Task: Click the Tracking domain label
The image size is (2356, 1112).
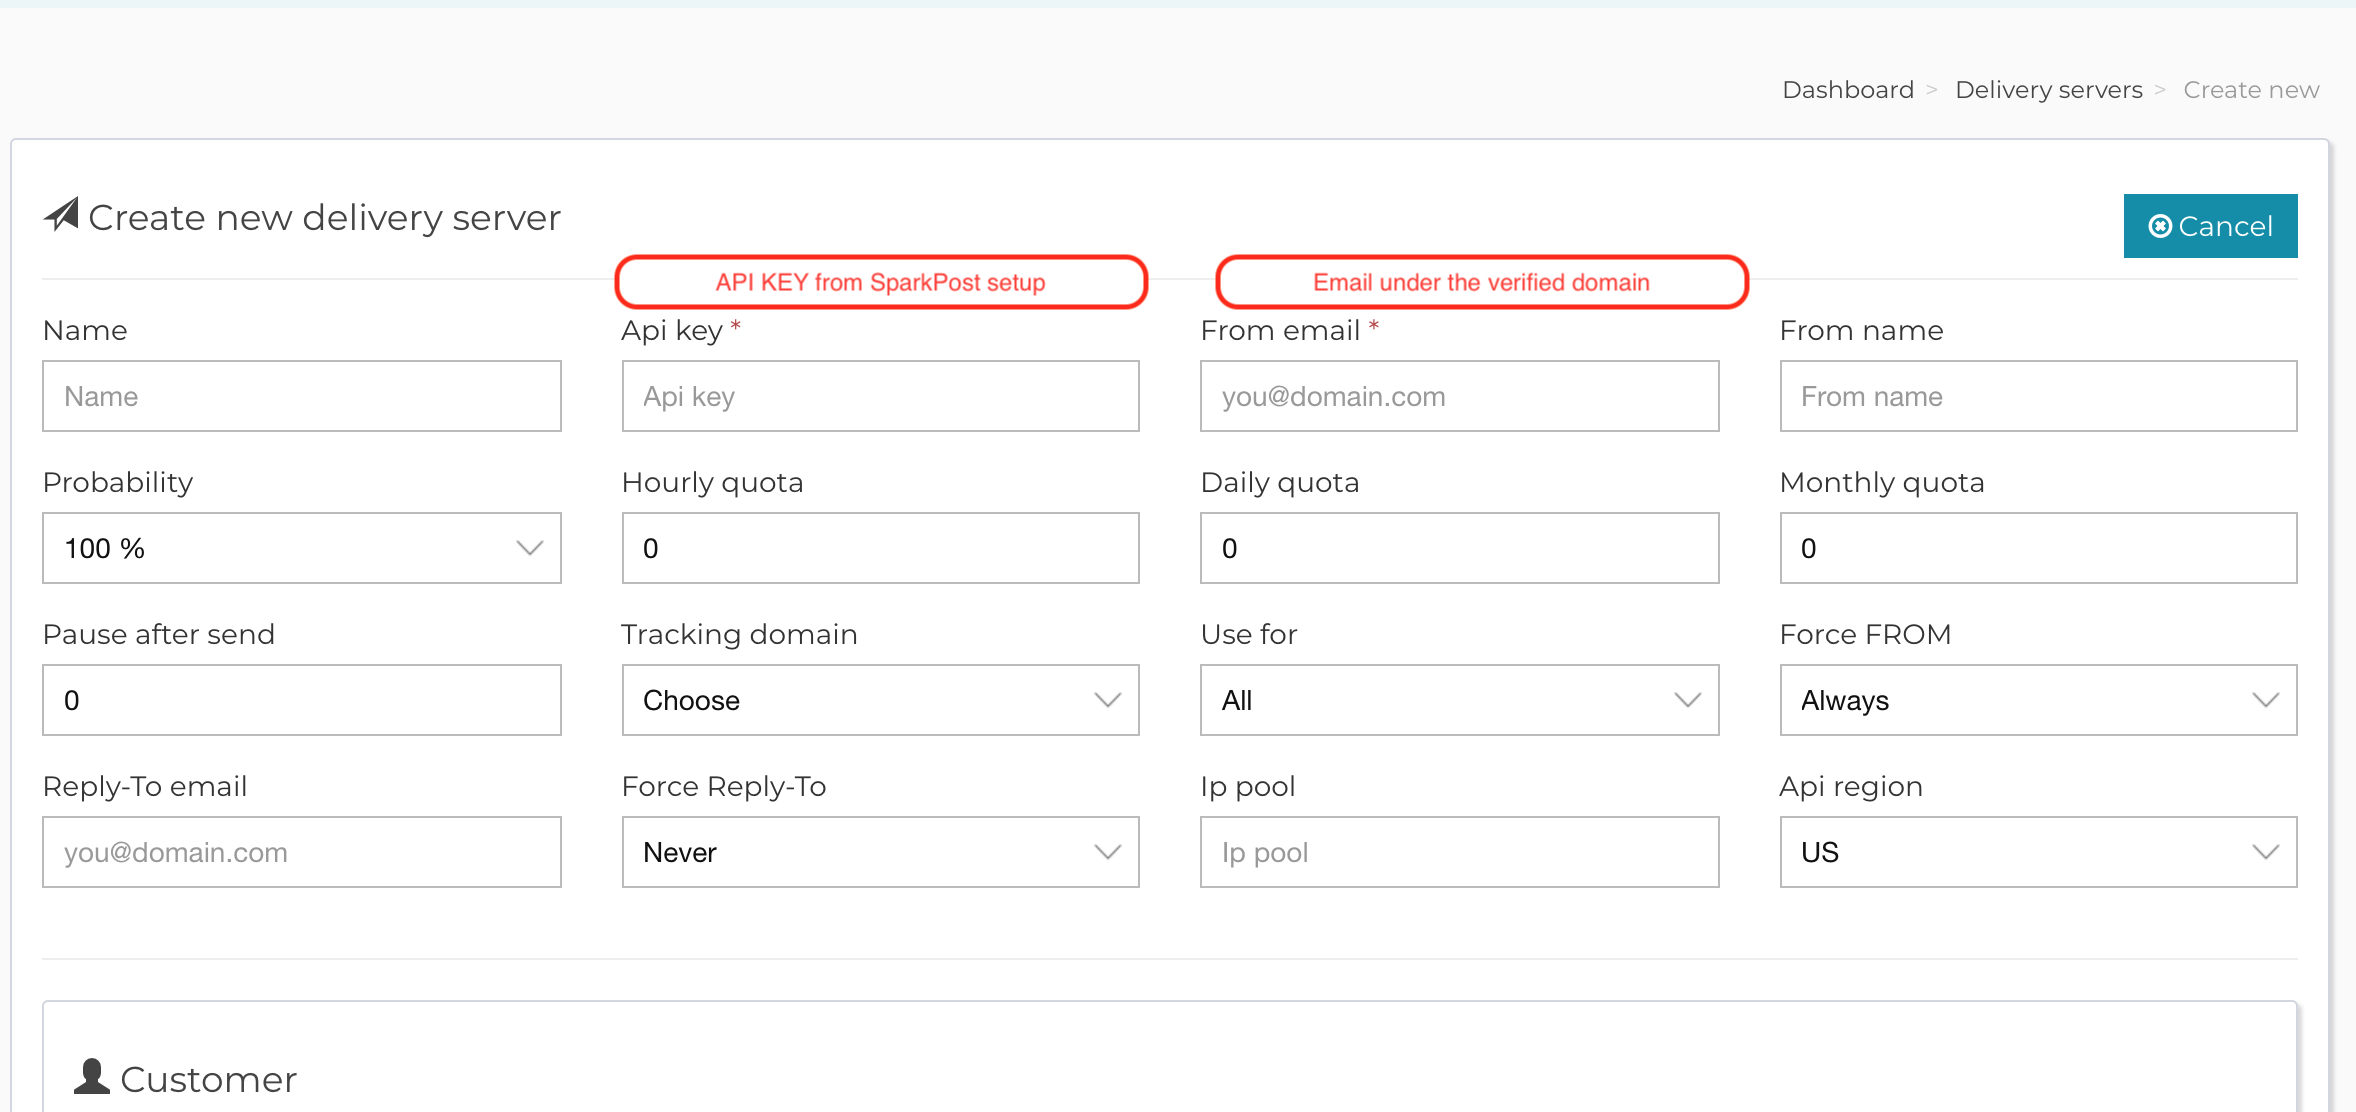Action: [x=739, y=634]
